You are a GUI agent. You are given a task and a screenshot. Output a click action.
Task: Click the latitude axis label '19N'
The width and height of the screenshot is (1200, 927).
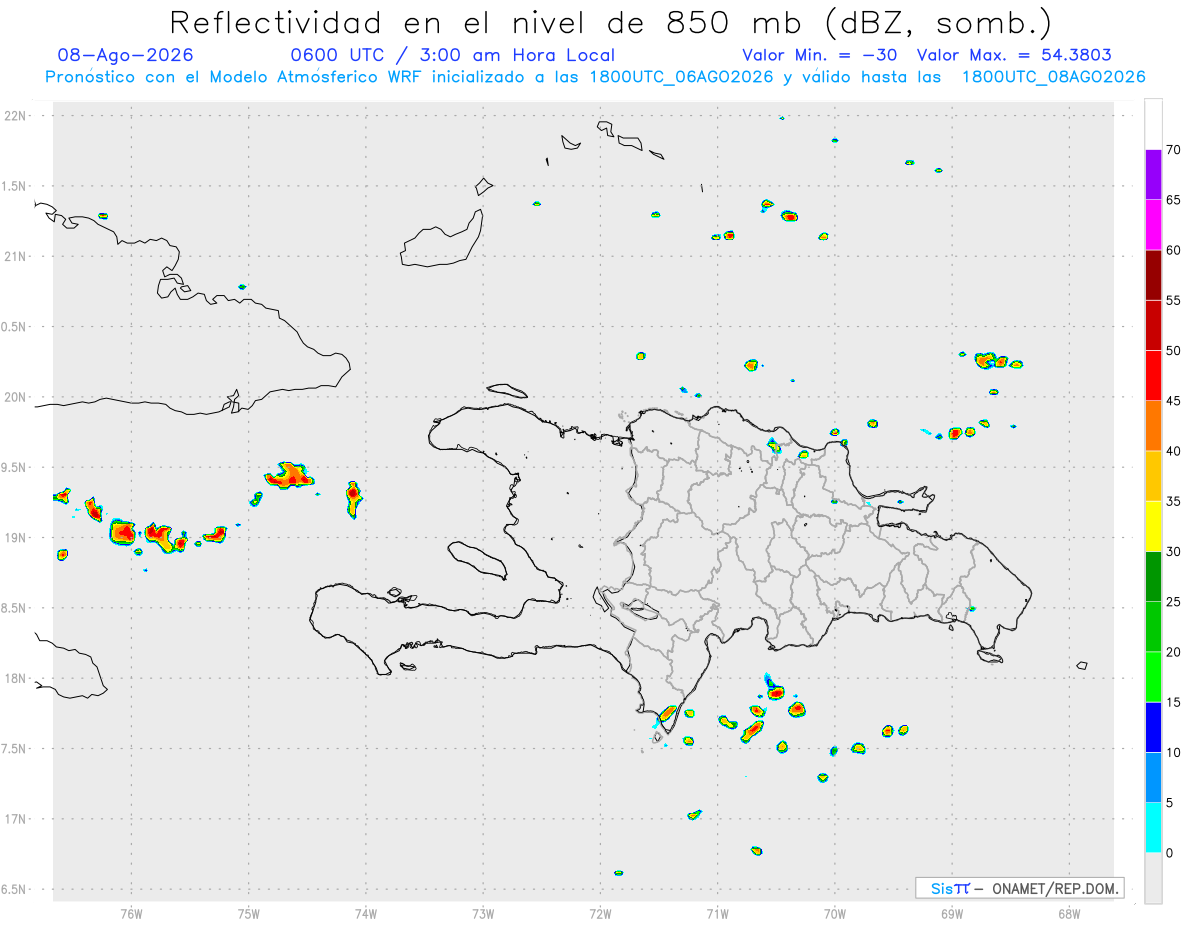click(x=16, y=537)
